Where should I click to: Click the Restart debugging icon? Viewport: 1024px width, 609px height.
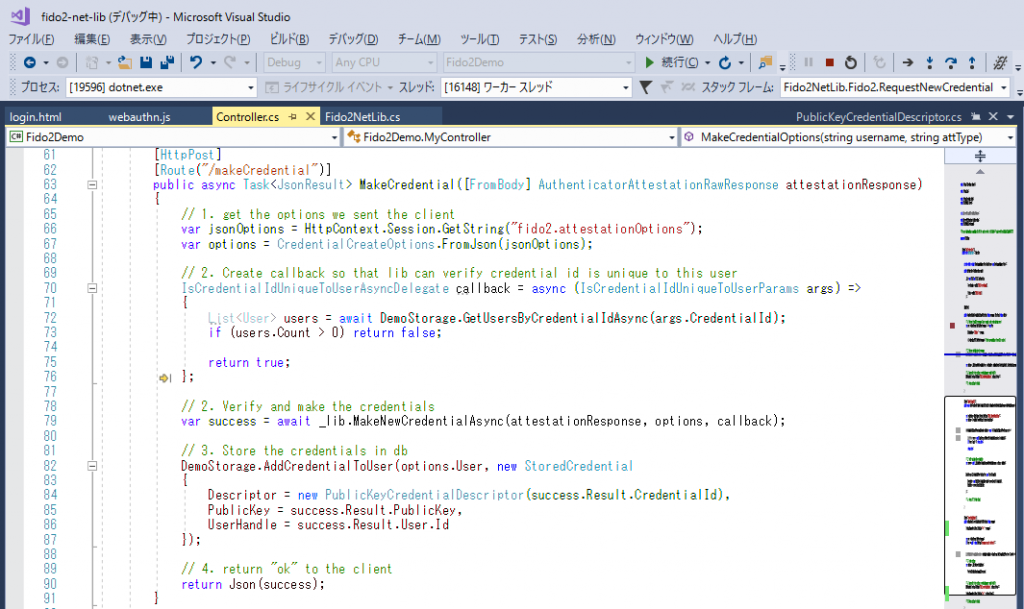point(849,63)
